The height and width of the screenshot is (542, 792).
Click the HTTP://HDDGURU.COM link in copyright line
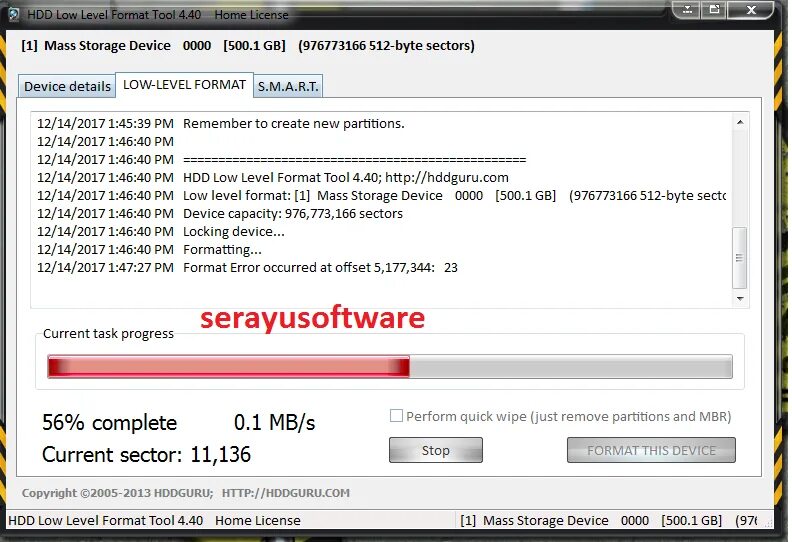coord(285,493)
